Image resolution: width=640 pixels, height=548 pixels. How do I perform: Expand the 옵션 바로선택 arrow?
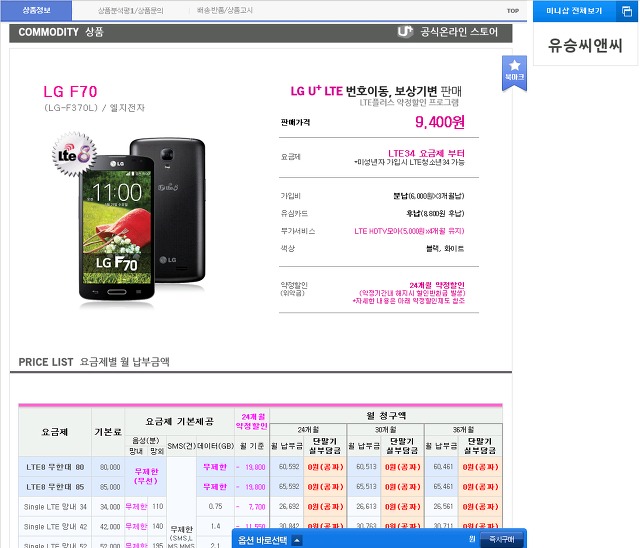(x=297, y=541)
